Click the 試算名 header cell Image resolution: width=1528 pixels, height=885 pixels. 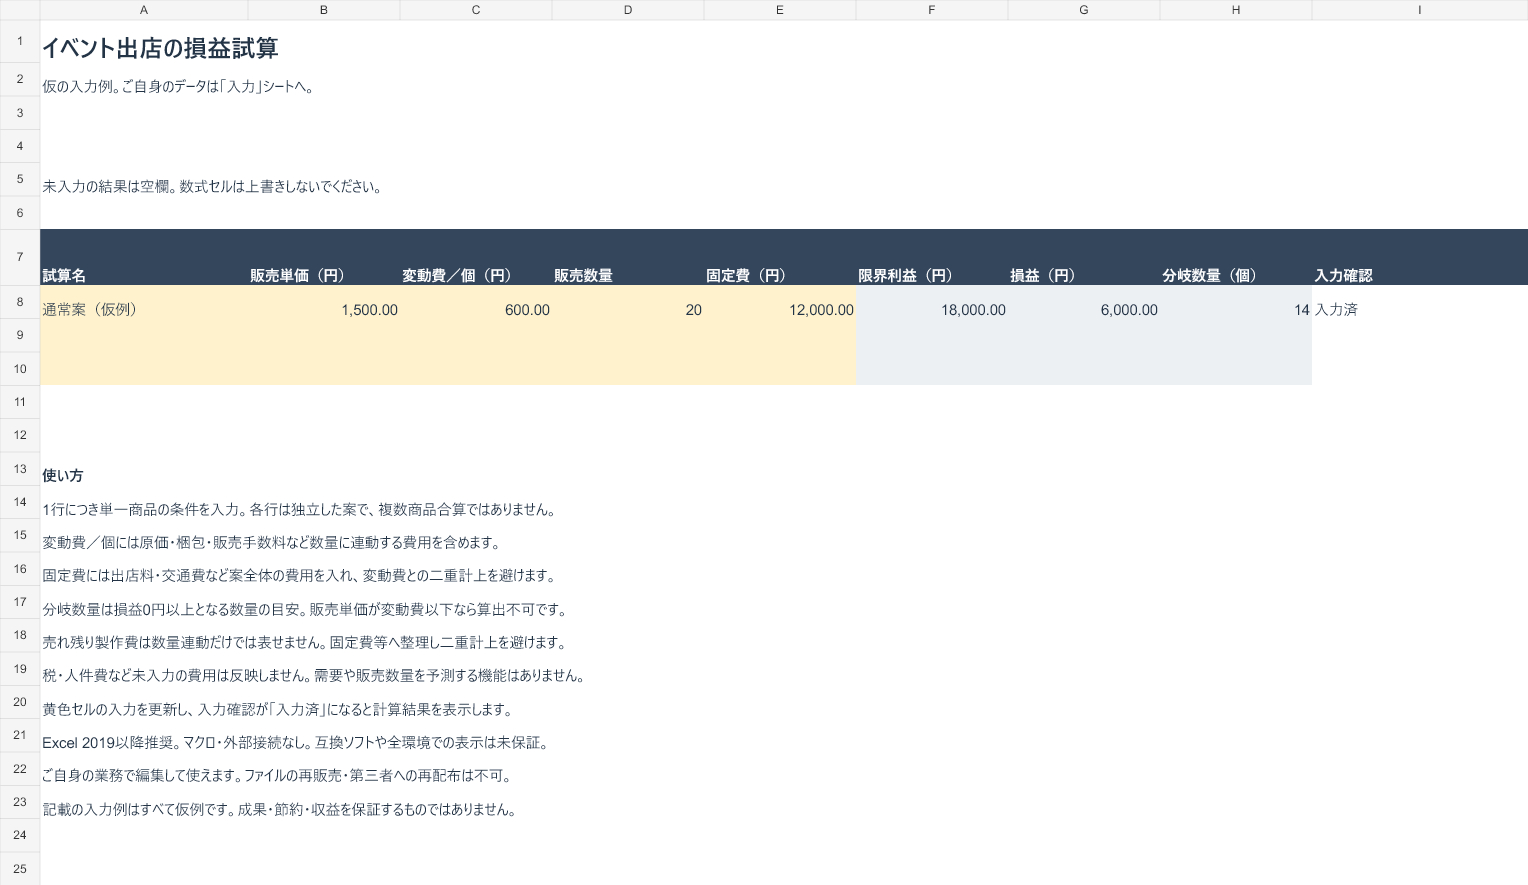point(144,257)
